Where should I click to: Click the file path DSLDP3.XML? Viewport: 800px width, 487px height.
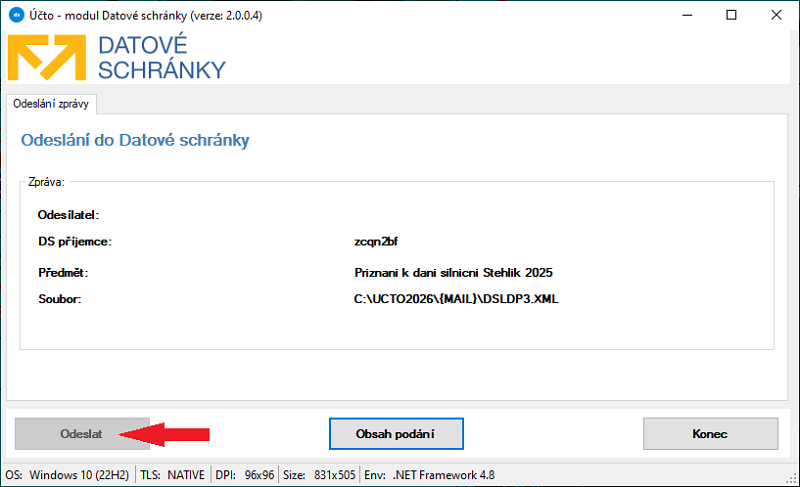tap(456, 299)
